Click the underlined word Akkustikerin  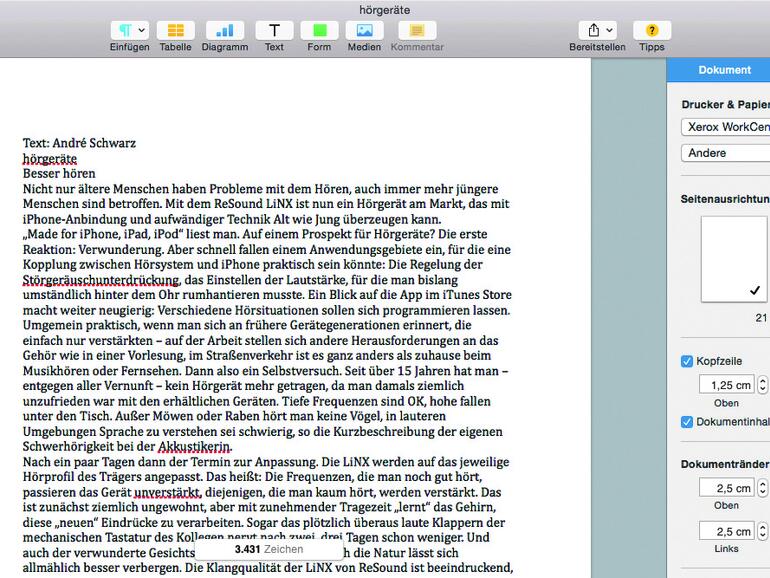point(194,446)
